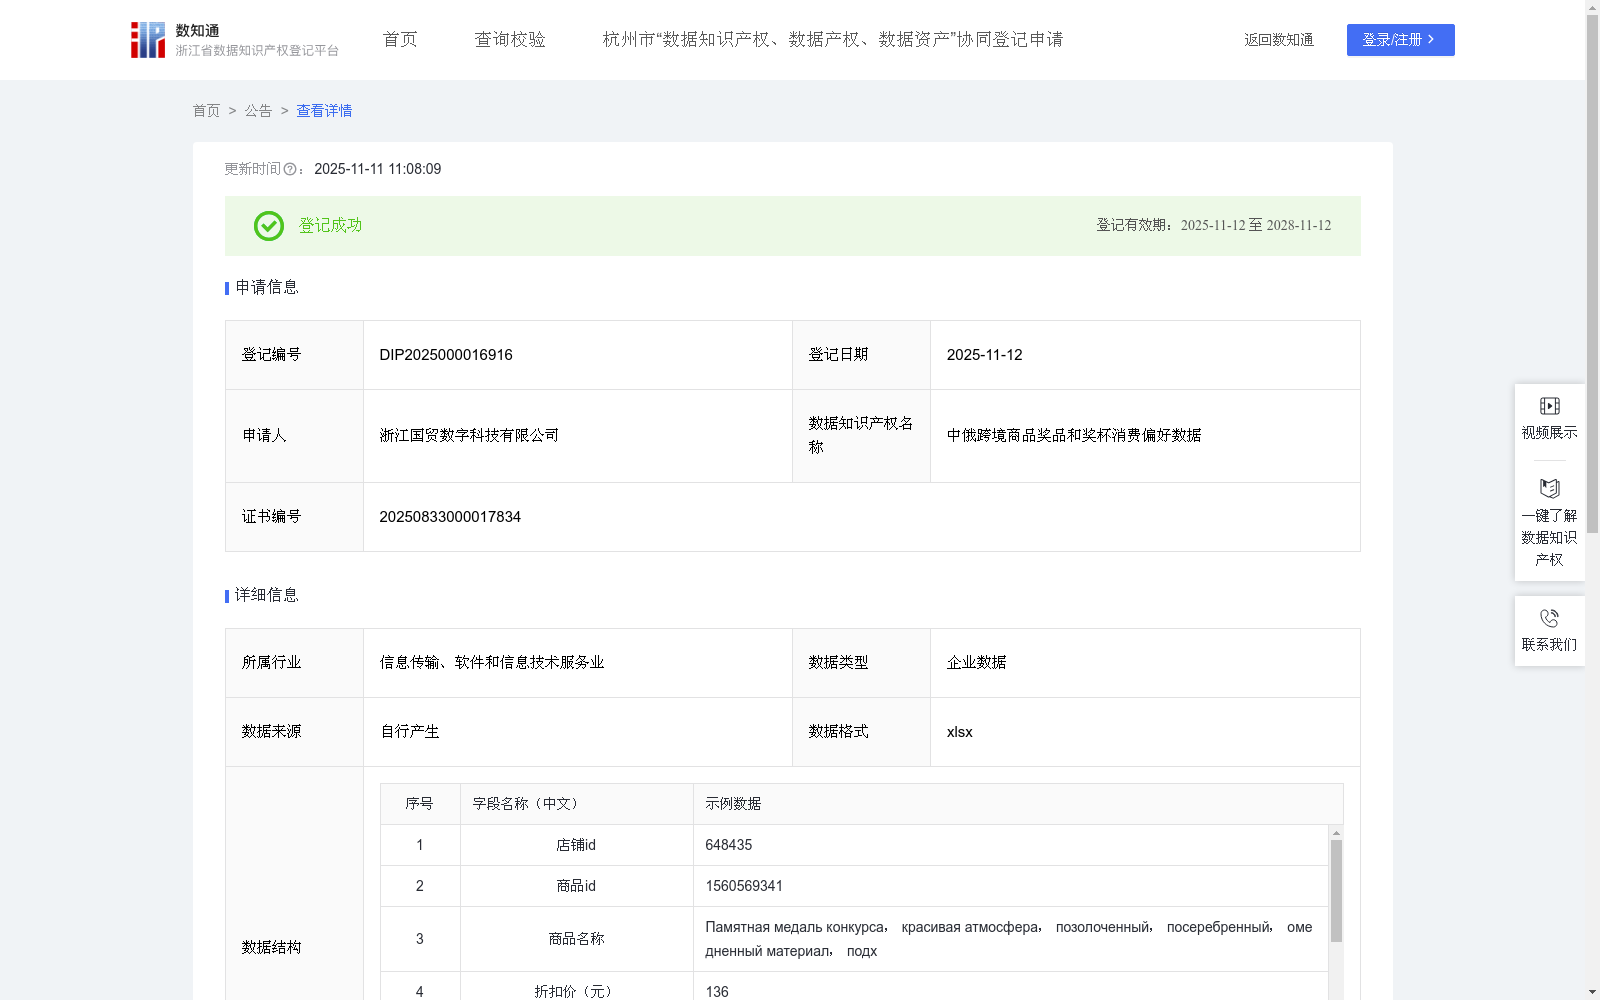Click the green 登记成功 checkmark icon
The image size is (1600, 1000).
pyautogui.click(x=268, y=226)
